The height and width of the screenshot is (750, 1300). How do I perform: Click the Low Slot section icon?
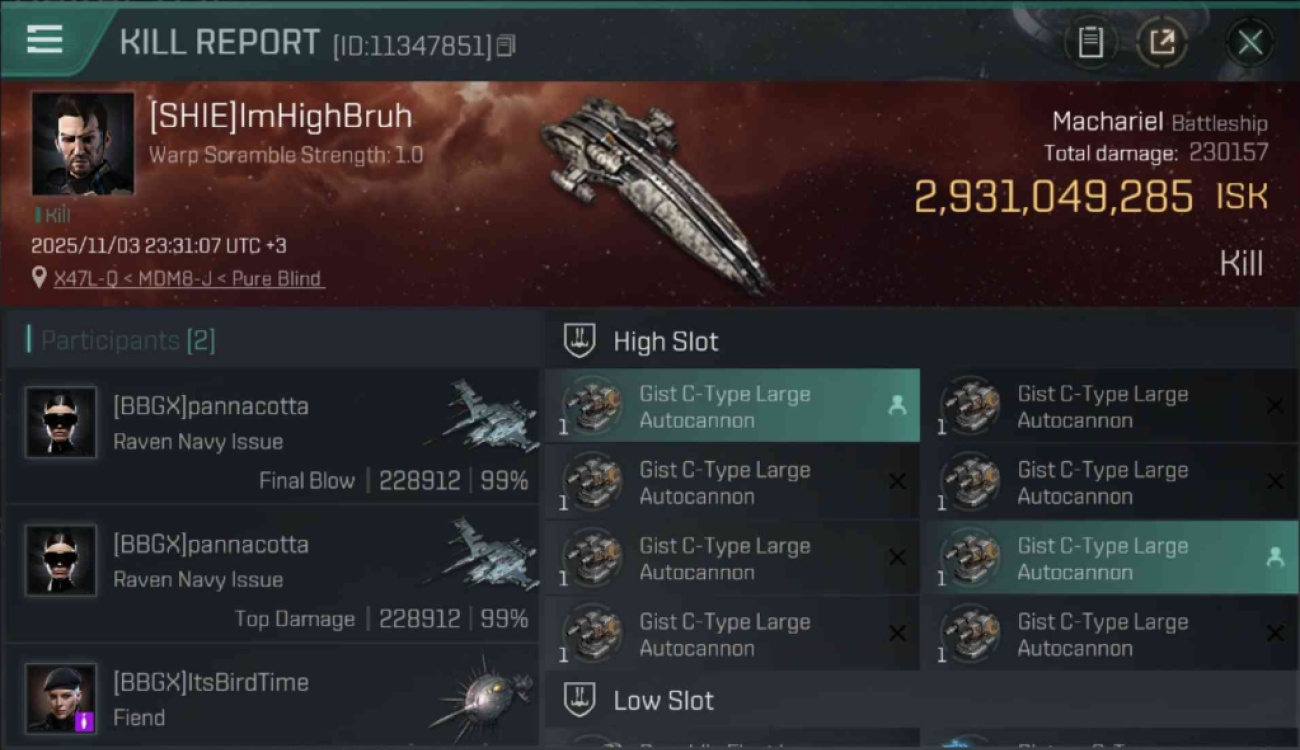coord(579,700)
